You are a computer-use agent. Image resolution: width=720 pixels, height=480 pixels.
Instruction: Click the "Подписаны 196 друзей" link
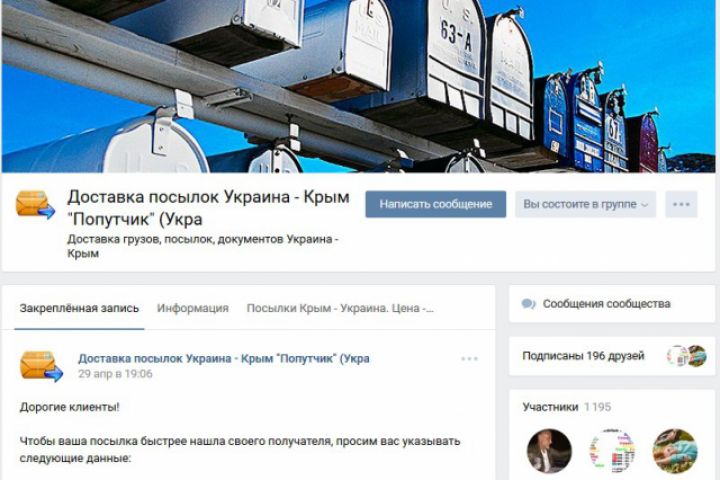tap(583, 356)
